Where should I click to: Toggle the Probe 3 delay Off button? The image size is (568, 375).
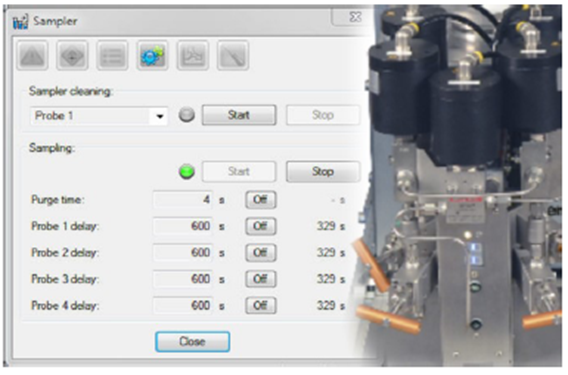coord(261,279)
